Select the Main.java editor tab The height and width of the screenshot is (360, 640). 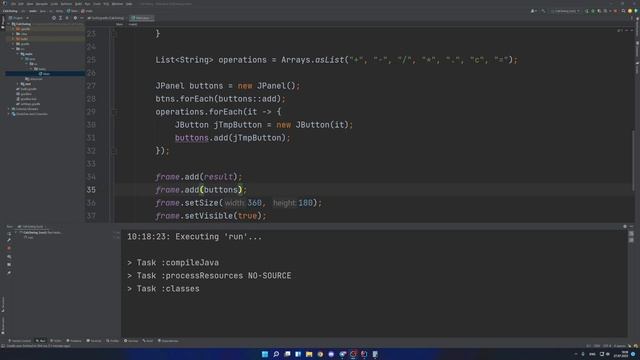(141, 18)
